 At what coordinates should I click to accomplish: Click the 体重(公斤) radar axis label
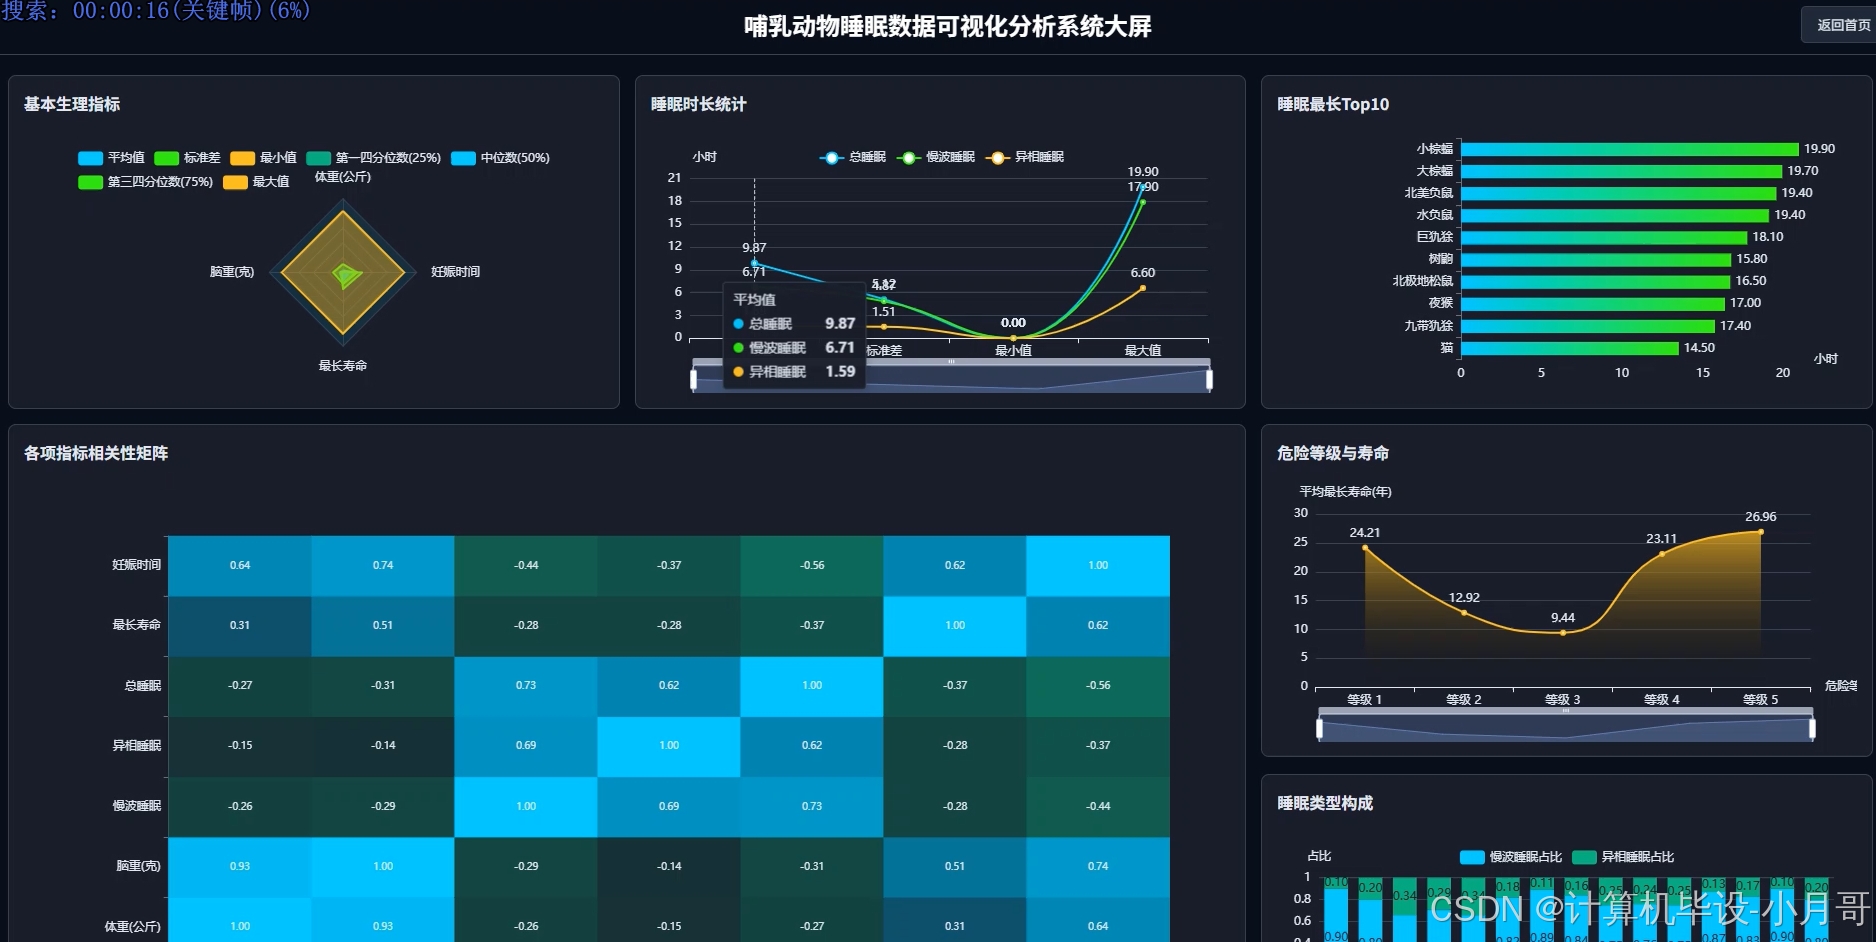[x=343, y=177]
